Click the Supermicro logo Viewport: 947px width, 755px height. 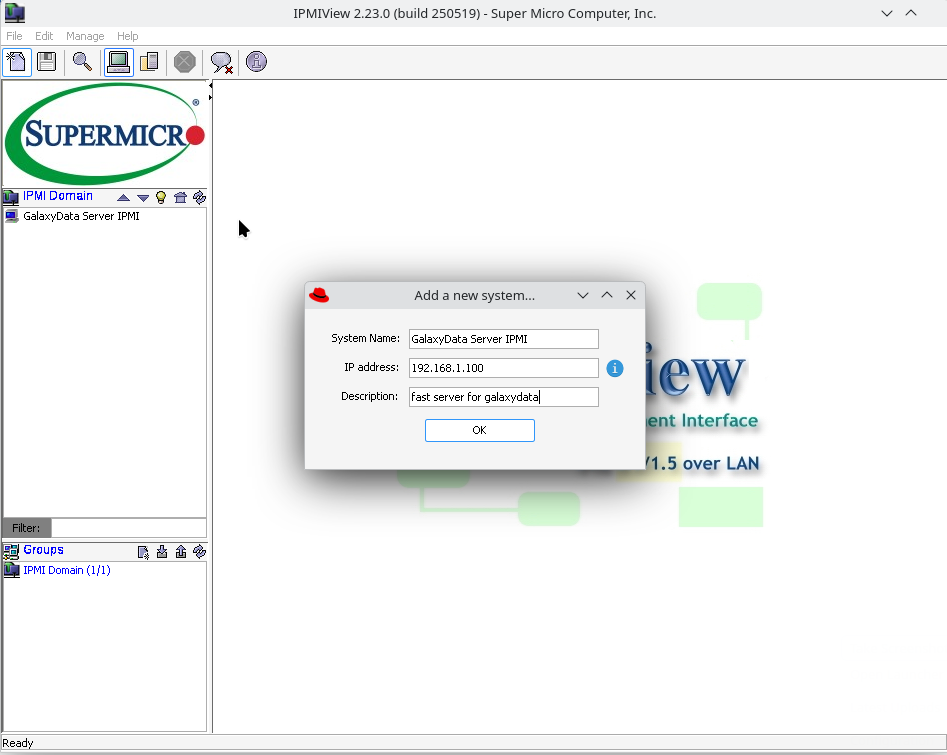(105, 133)
